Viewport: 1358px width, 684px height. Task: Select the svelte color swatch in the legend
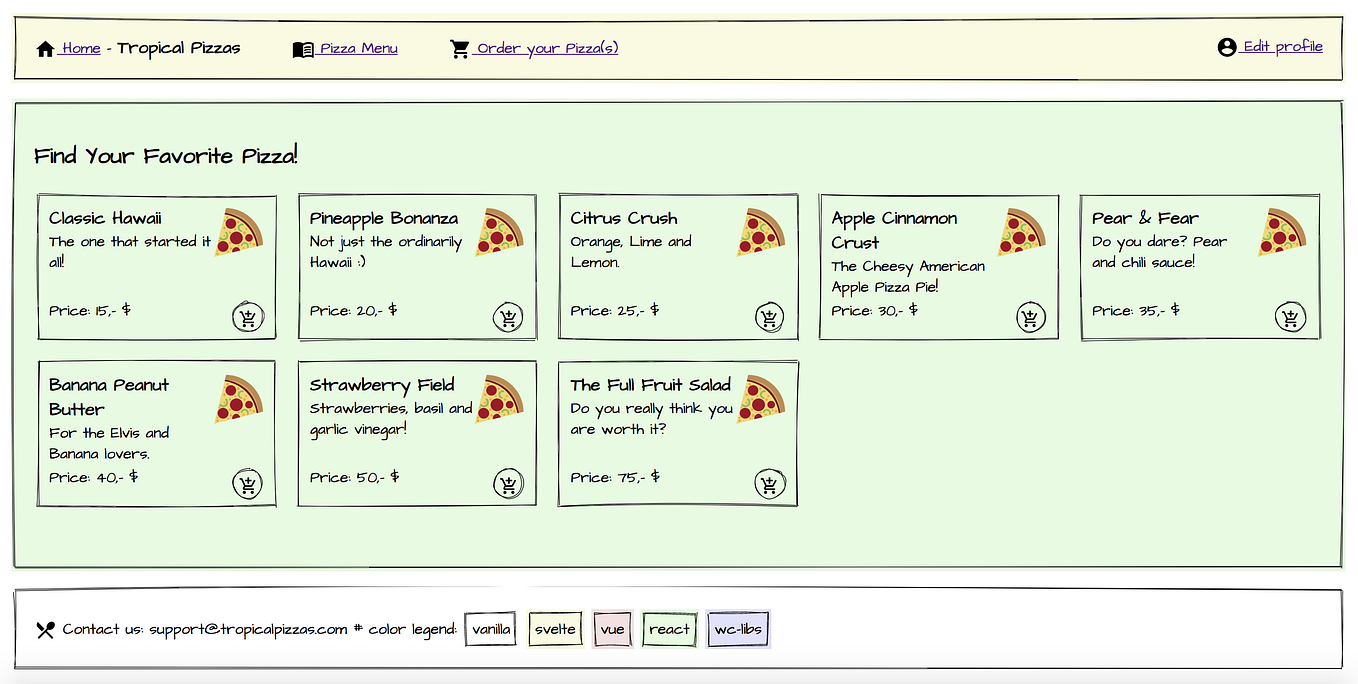[555, 629]
